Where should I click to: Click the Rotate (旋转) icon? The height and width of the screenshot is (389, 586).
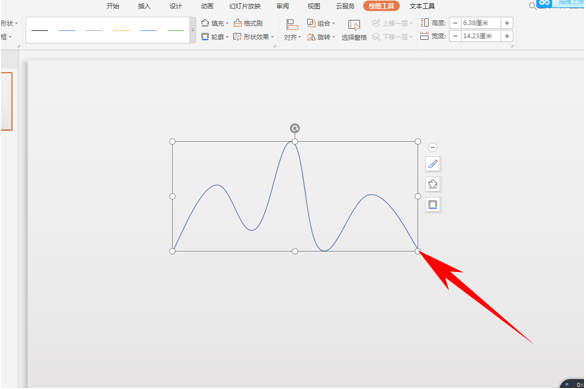(311, 37)
